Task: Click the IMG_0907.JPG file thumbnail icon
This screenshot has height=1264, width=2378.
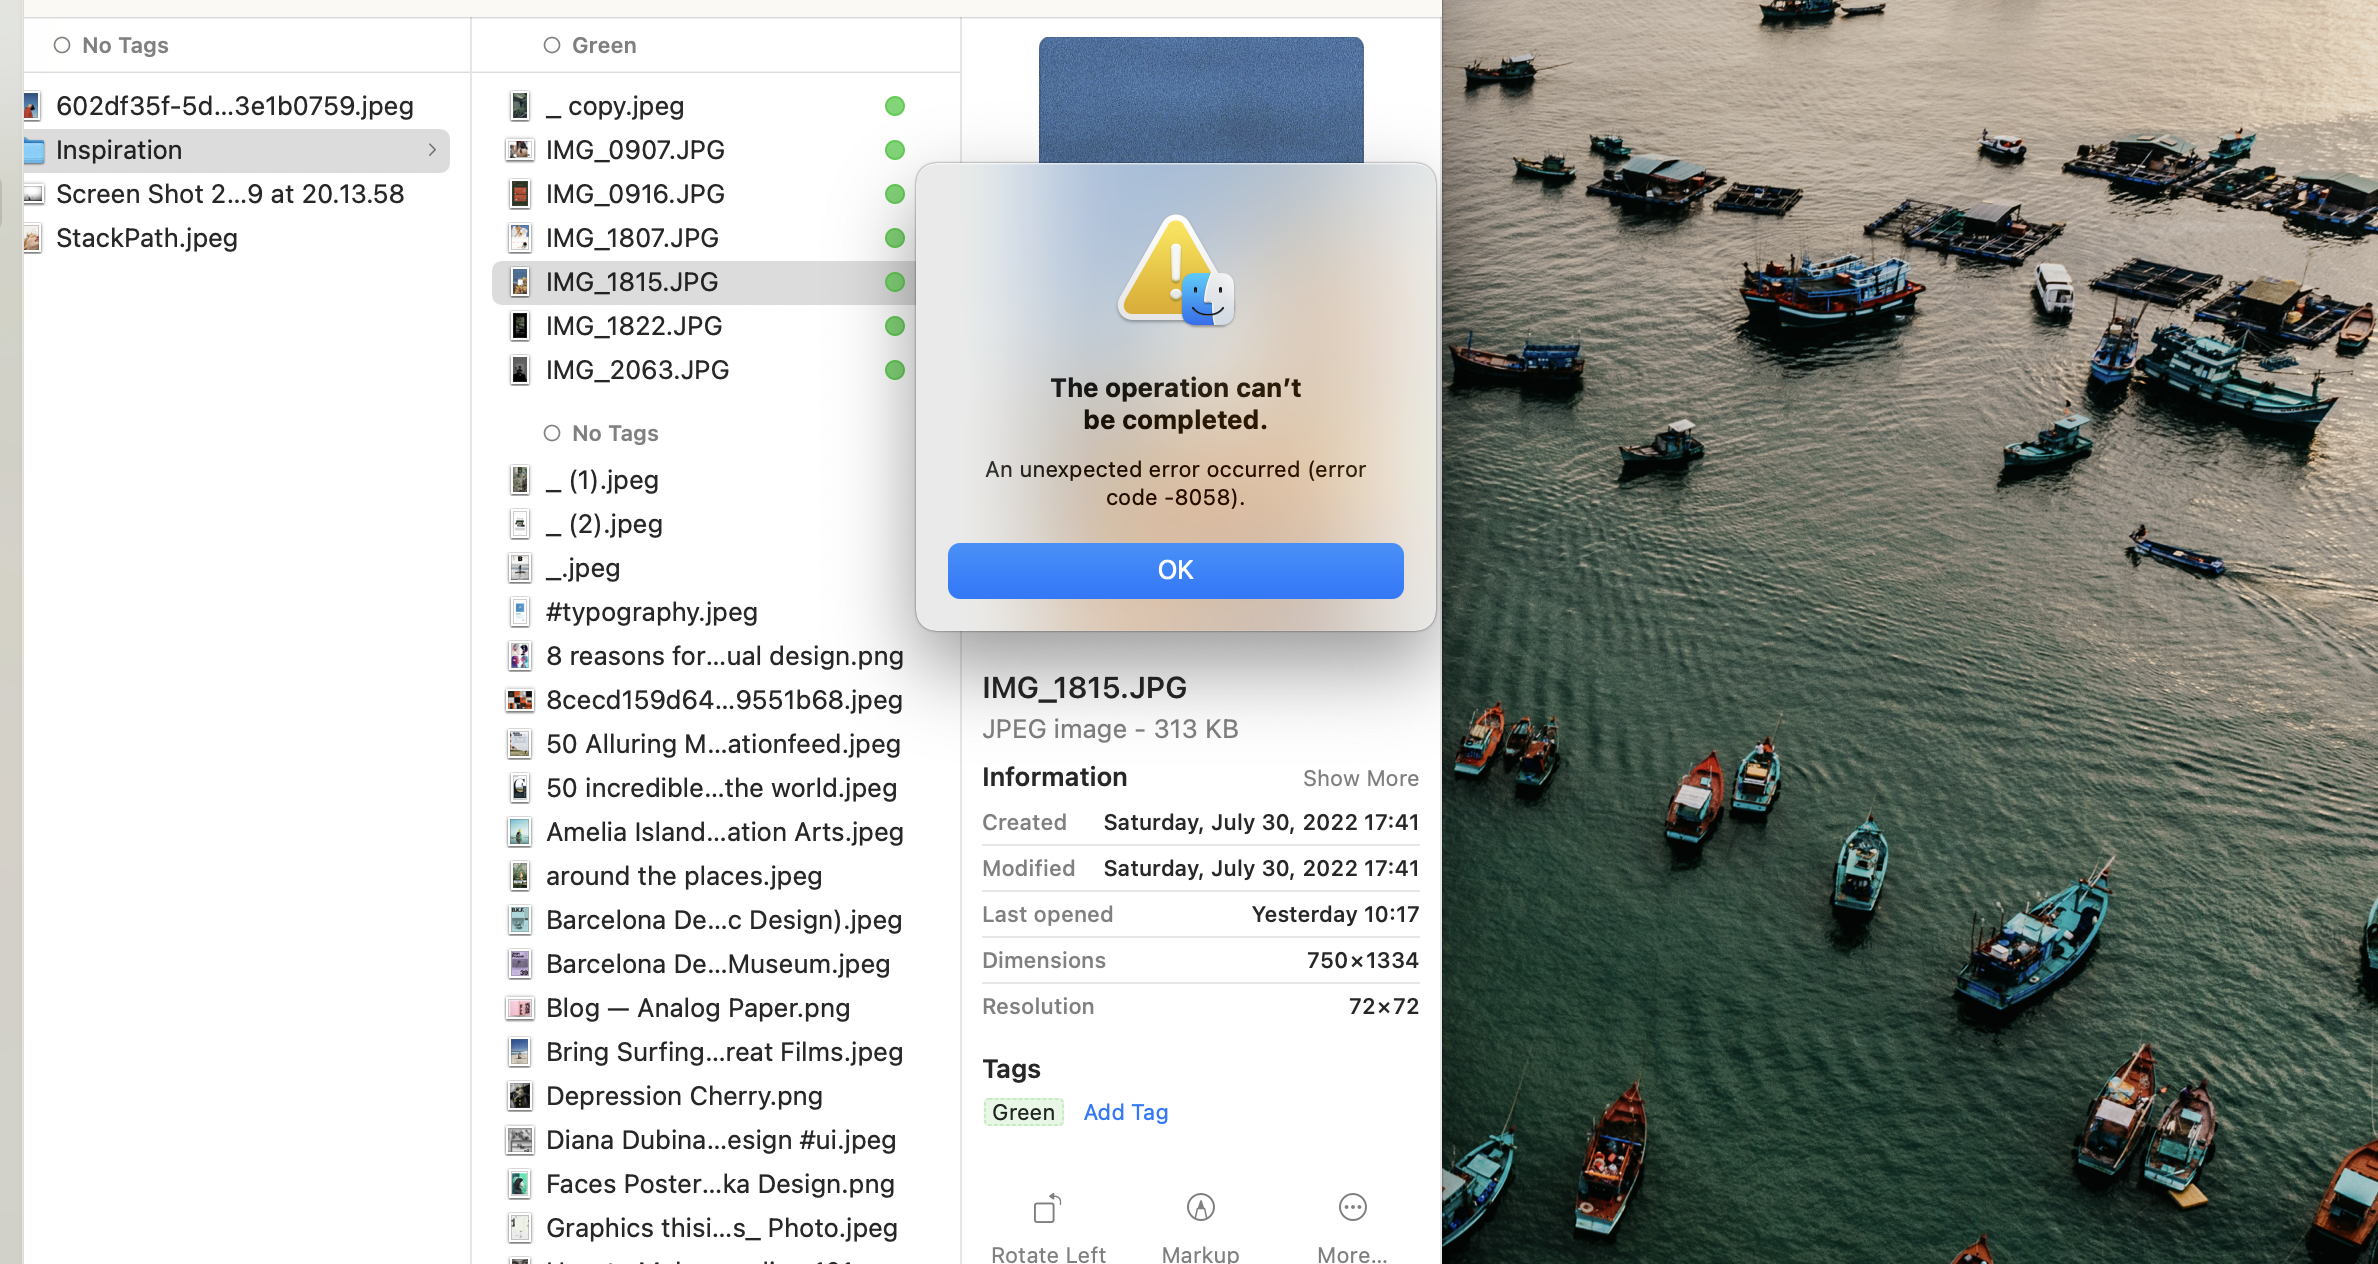Action: [x=519, y=150]
